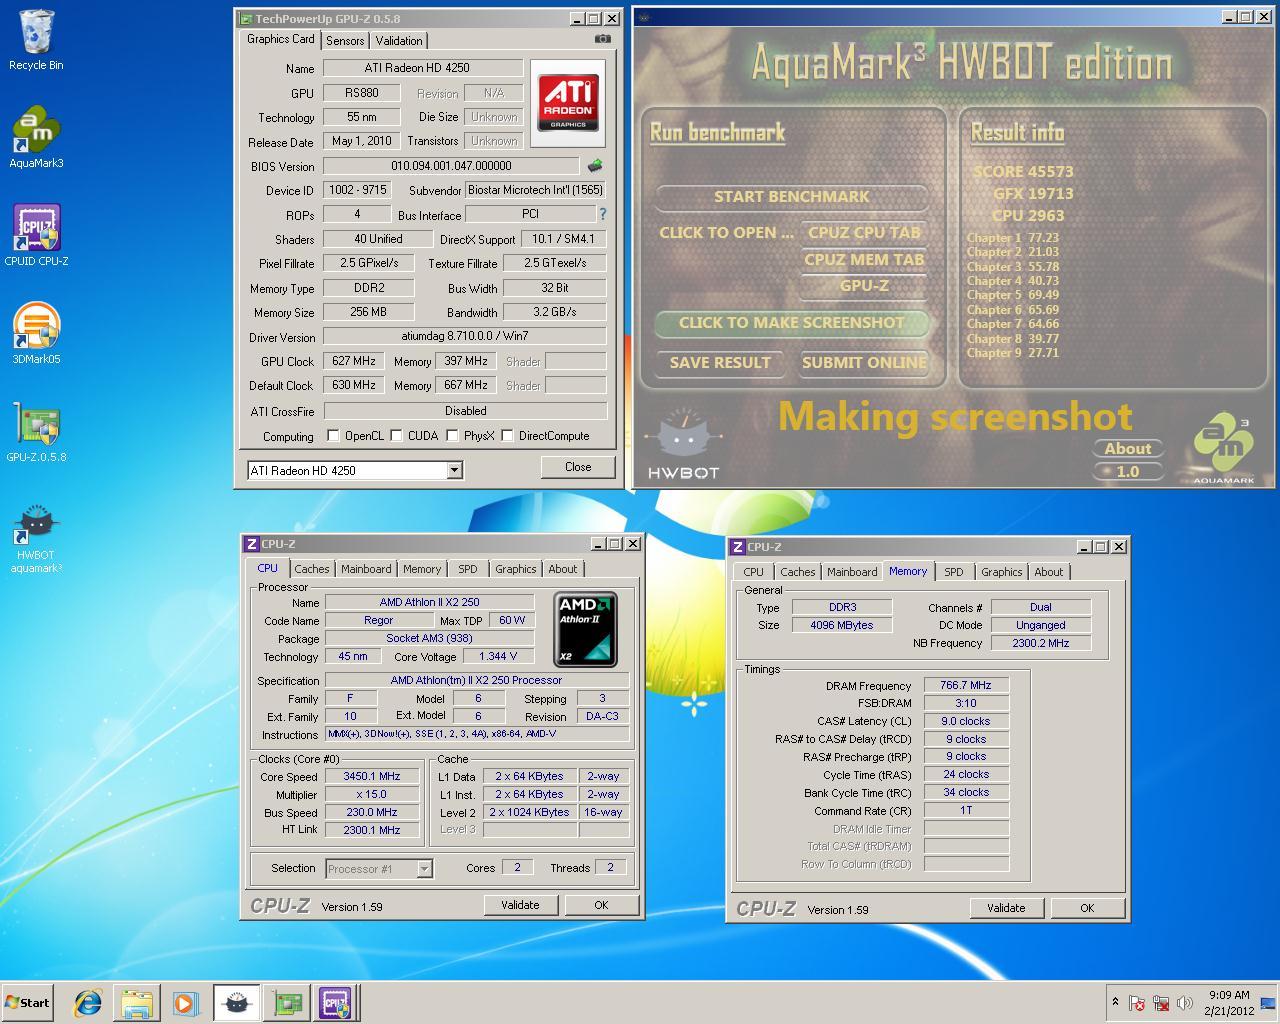Viewport: 1280px width, 1024px height.
Task: Open Internet Explorer from the taskbar
Action: (88, 1003)
